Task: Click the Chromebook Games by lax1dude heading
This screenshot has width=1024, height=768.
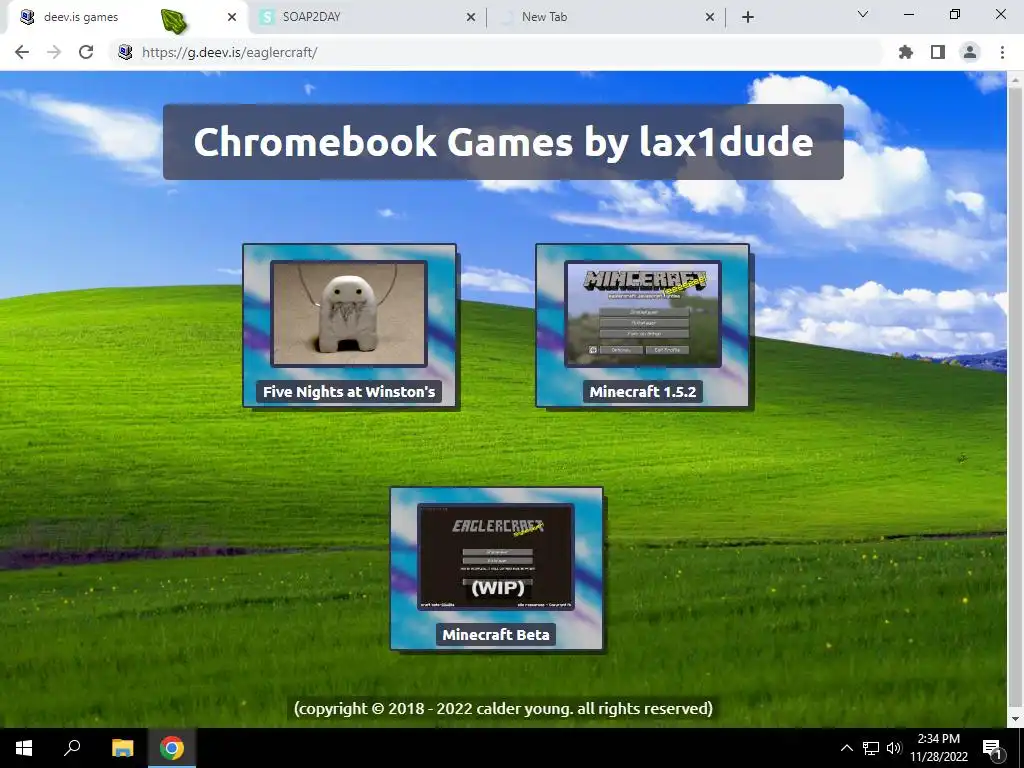Action: coord(503,142)
